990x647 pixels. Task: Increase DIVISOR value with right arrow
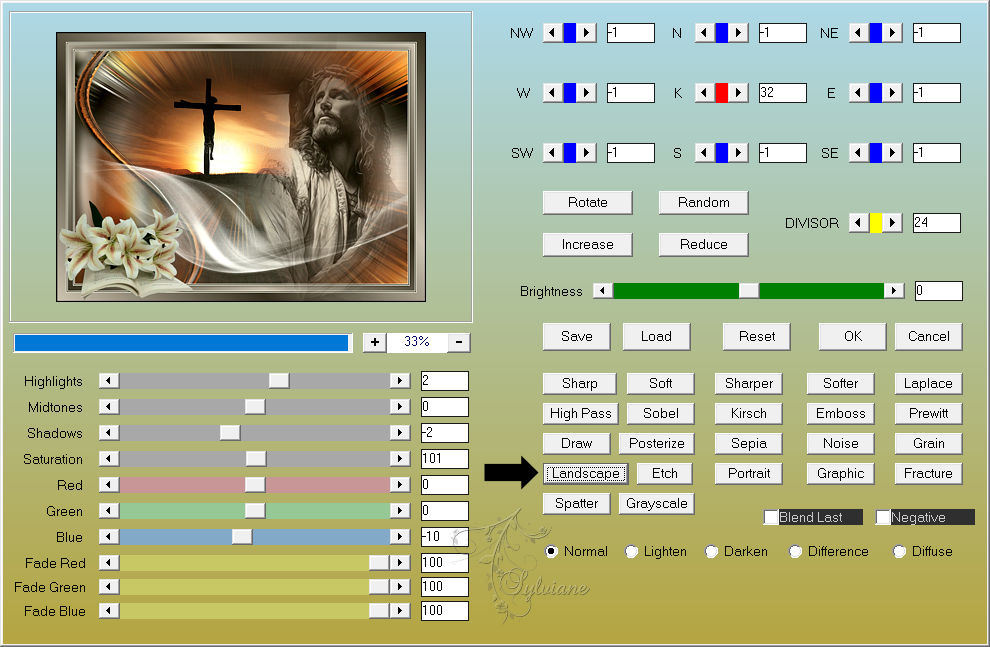point(892,223)
